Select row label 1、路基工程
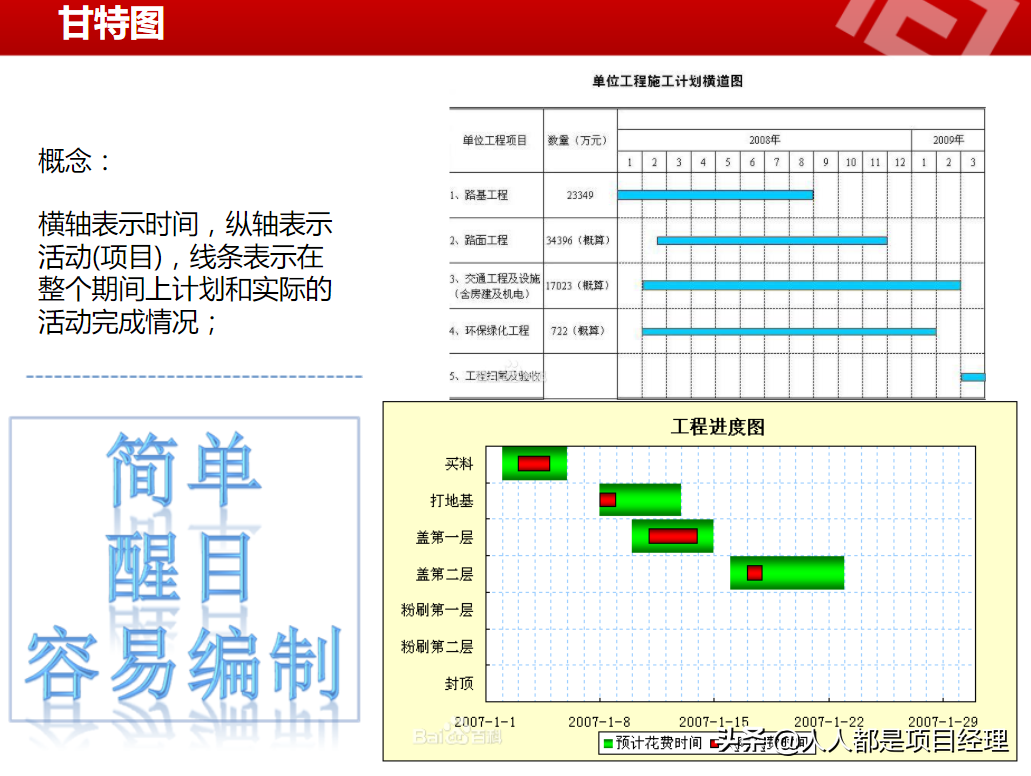The image size is (1031, 776). pos(479,195)
